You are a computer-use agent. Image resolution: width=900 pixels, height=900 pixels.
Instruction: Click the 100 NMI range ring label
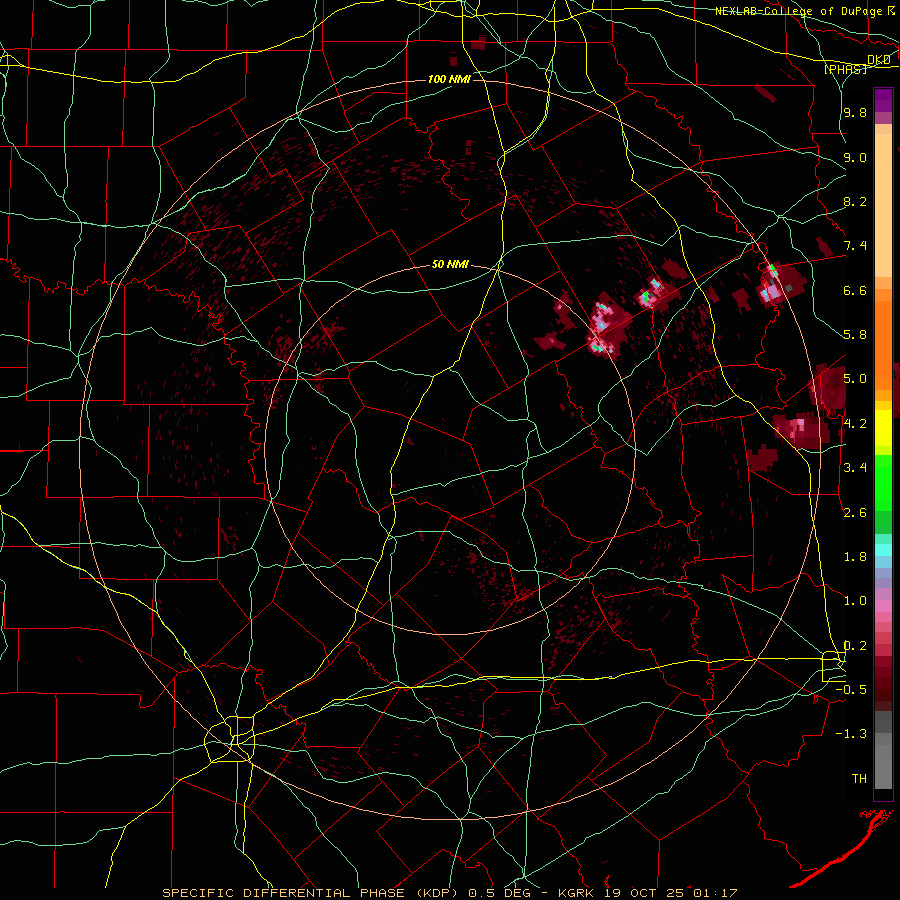(449, 79)
